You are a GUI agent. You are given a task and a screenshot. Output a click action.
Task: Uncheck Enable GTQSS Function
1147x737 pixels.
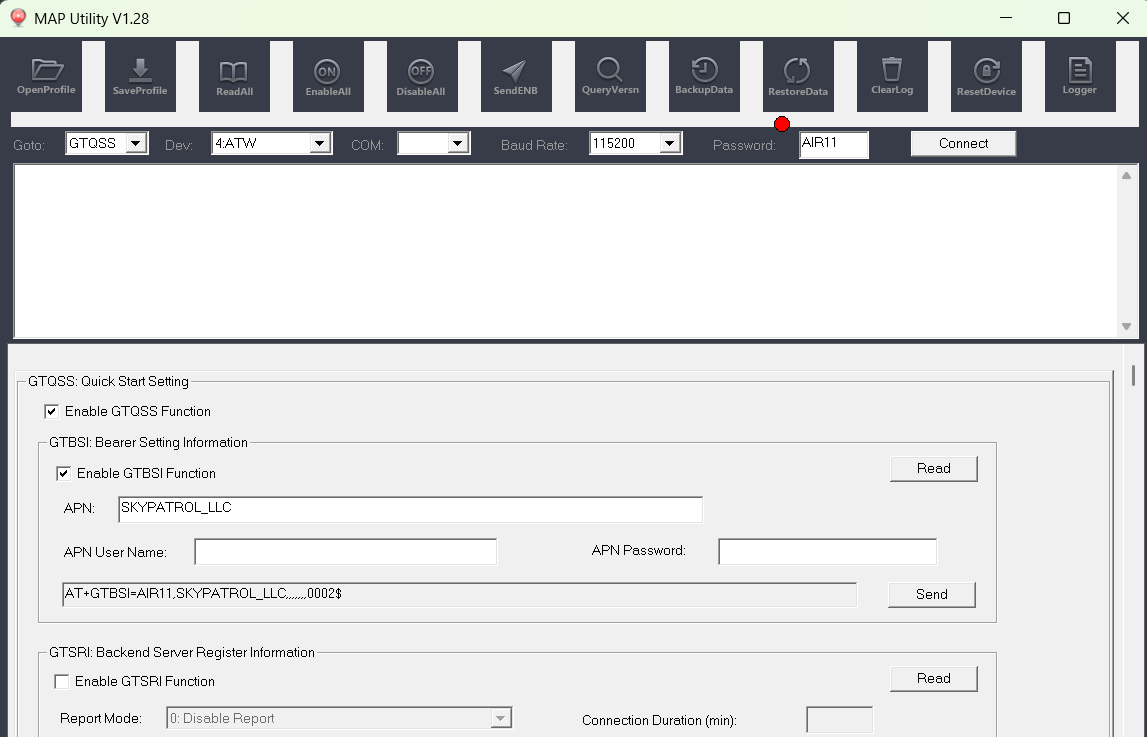point(51,412)
